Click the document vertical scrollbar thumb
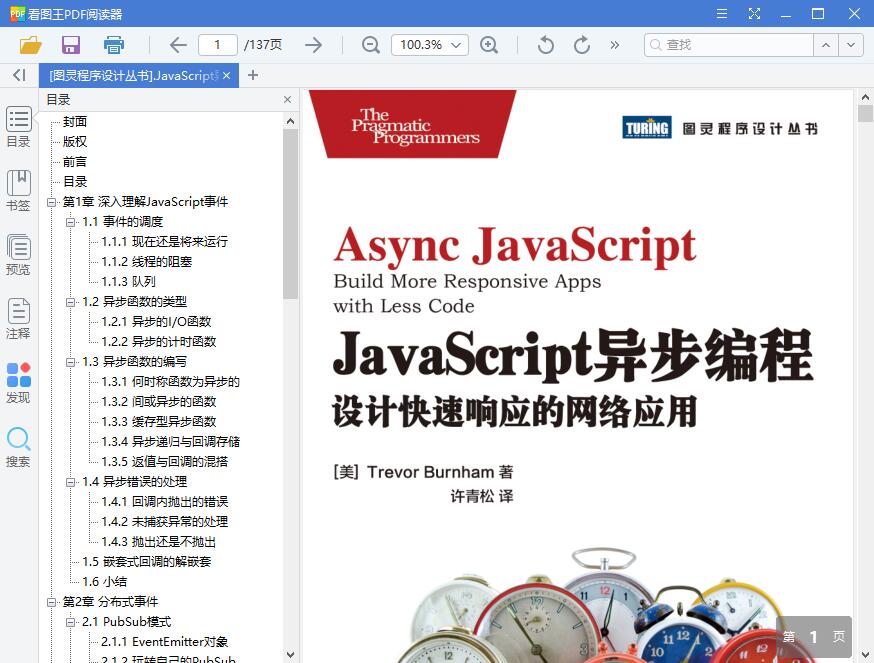Screen dimensions: 874x663 point(865,114)
